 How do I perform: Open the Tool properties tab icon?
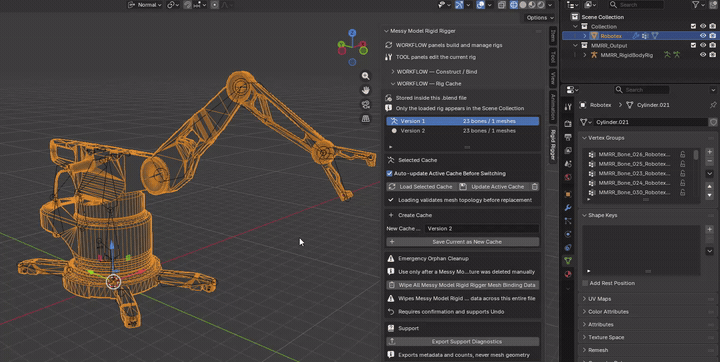click(568, 107)
